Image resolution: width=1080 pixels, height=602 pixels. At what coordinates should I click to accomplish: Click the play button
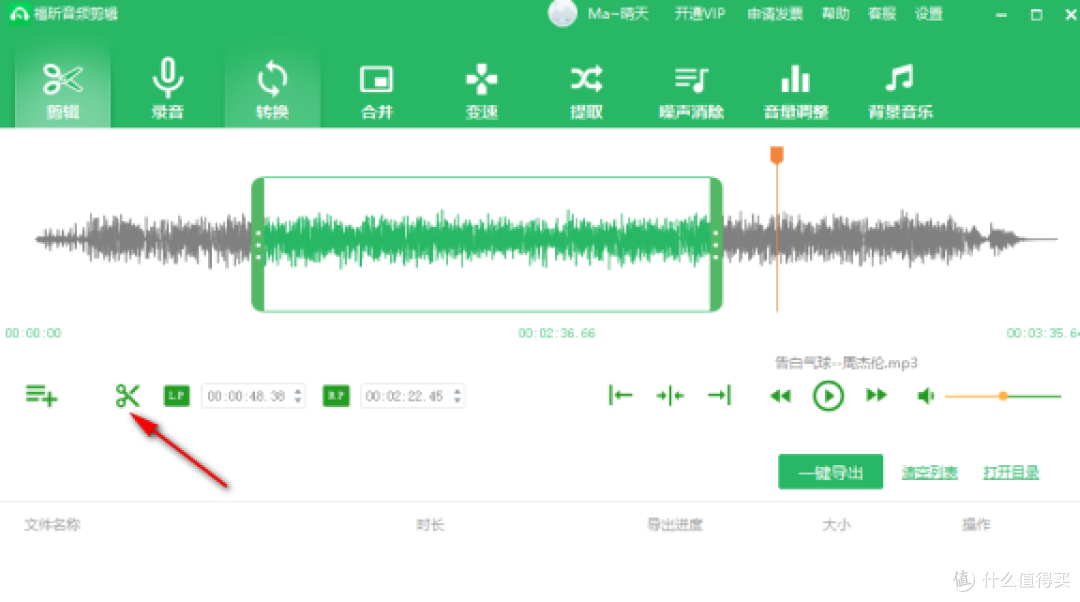tap(828, 396)
